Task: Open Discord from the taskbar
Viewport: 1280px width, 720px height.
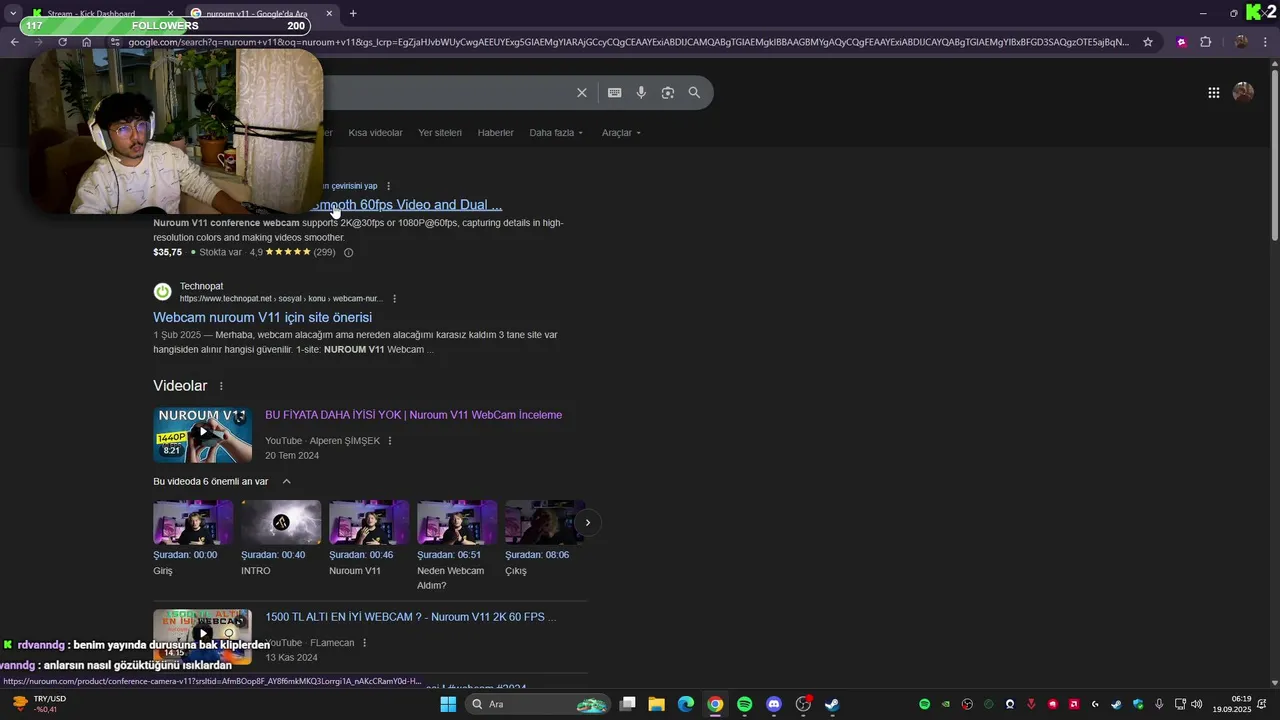Action: tap(773, 704)
